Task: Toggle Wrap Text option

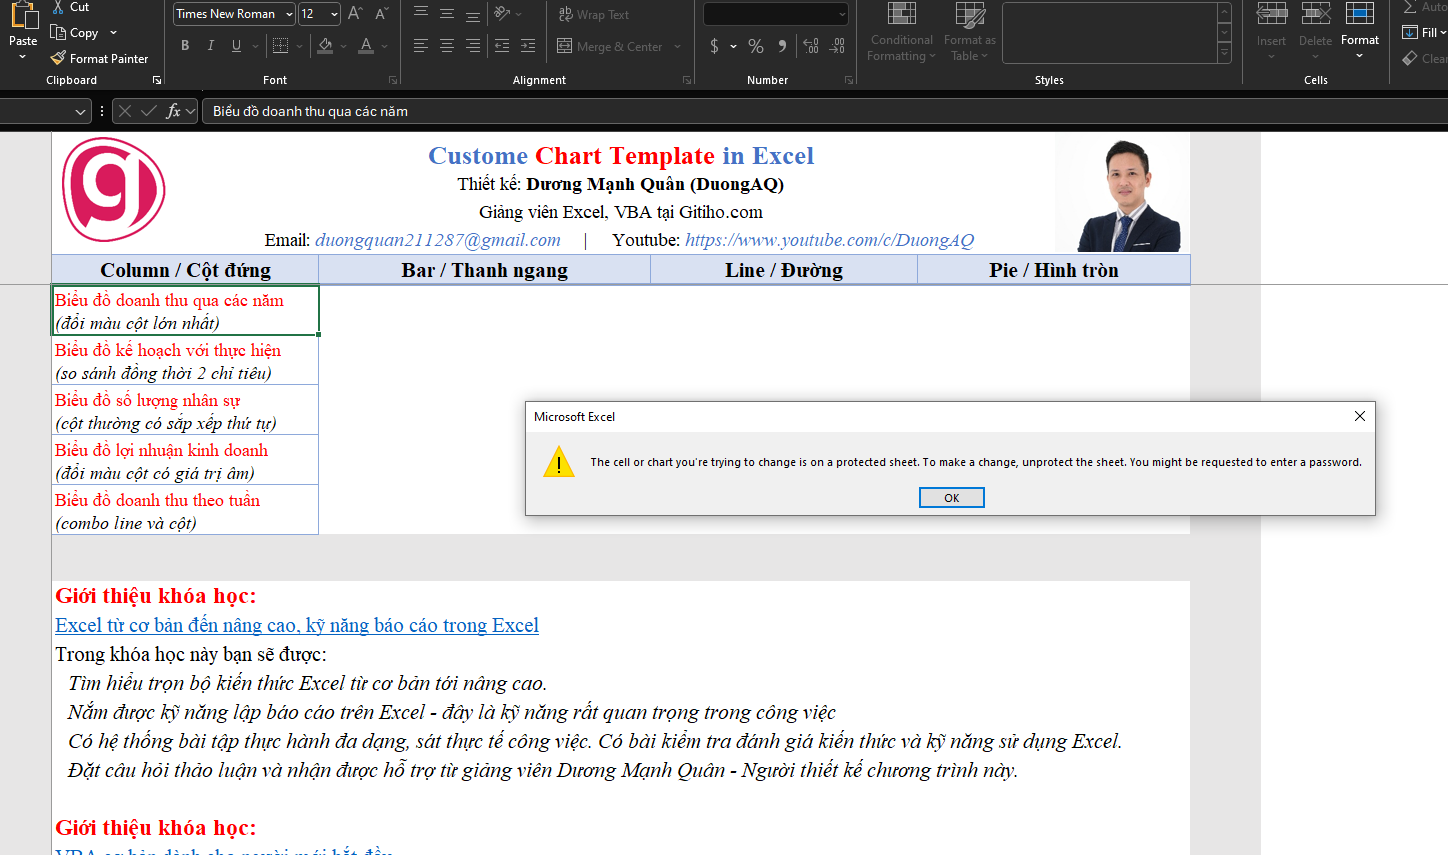Action: coord(594,14)
